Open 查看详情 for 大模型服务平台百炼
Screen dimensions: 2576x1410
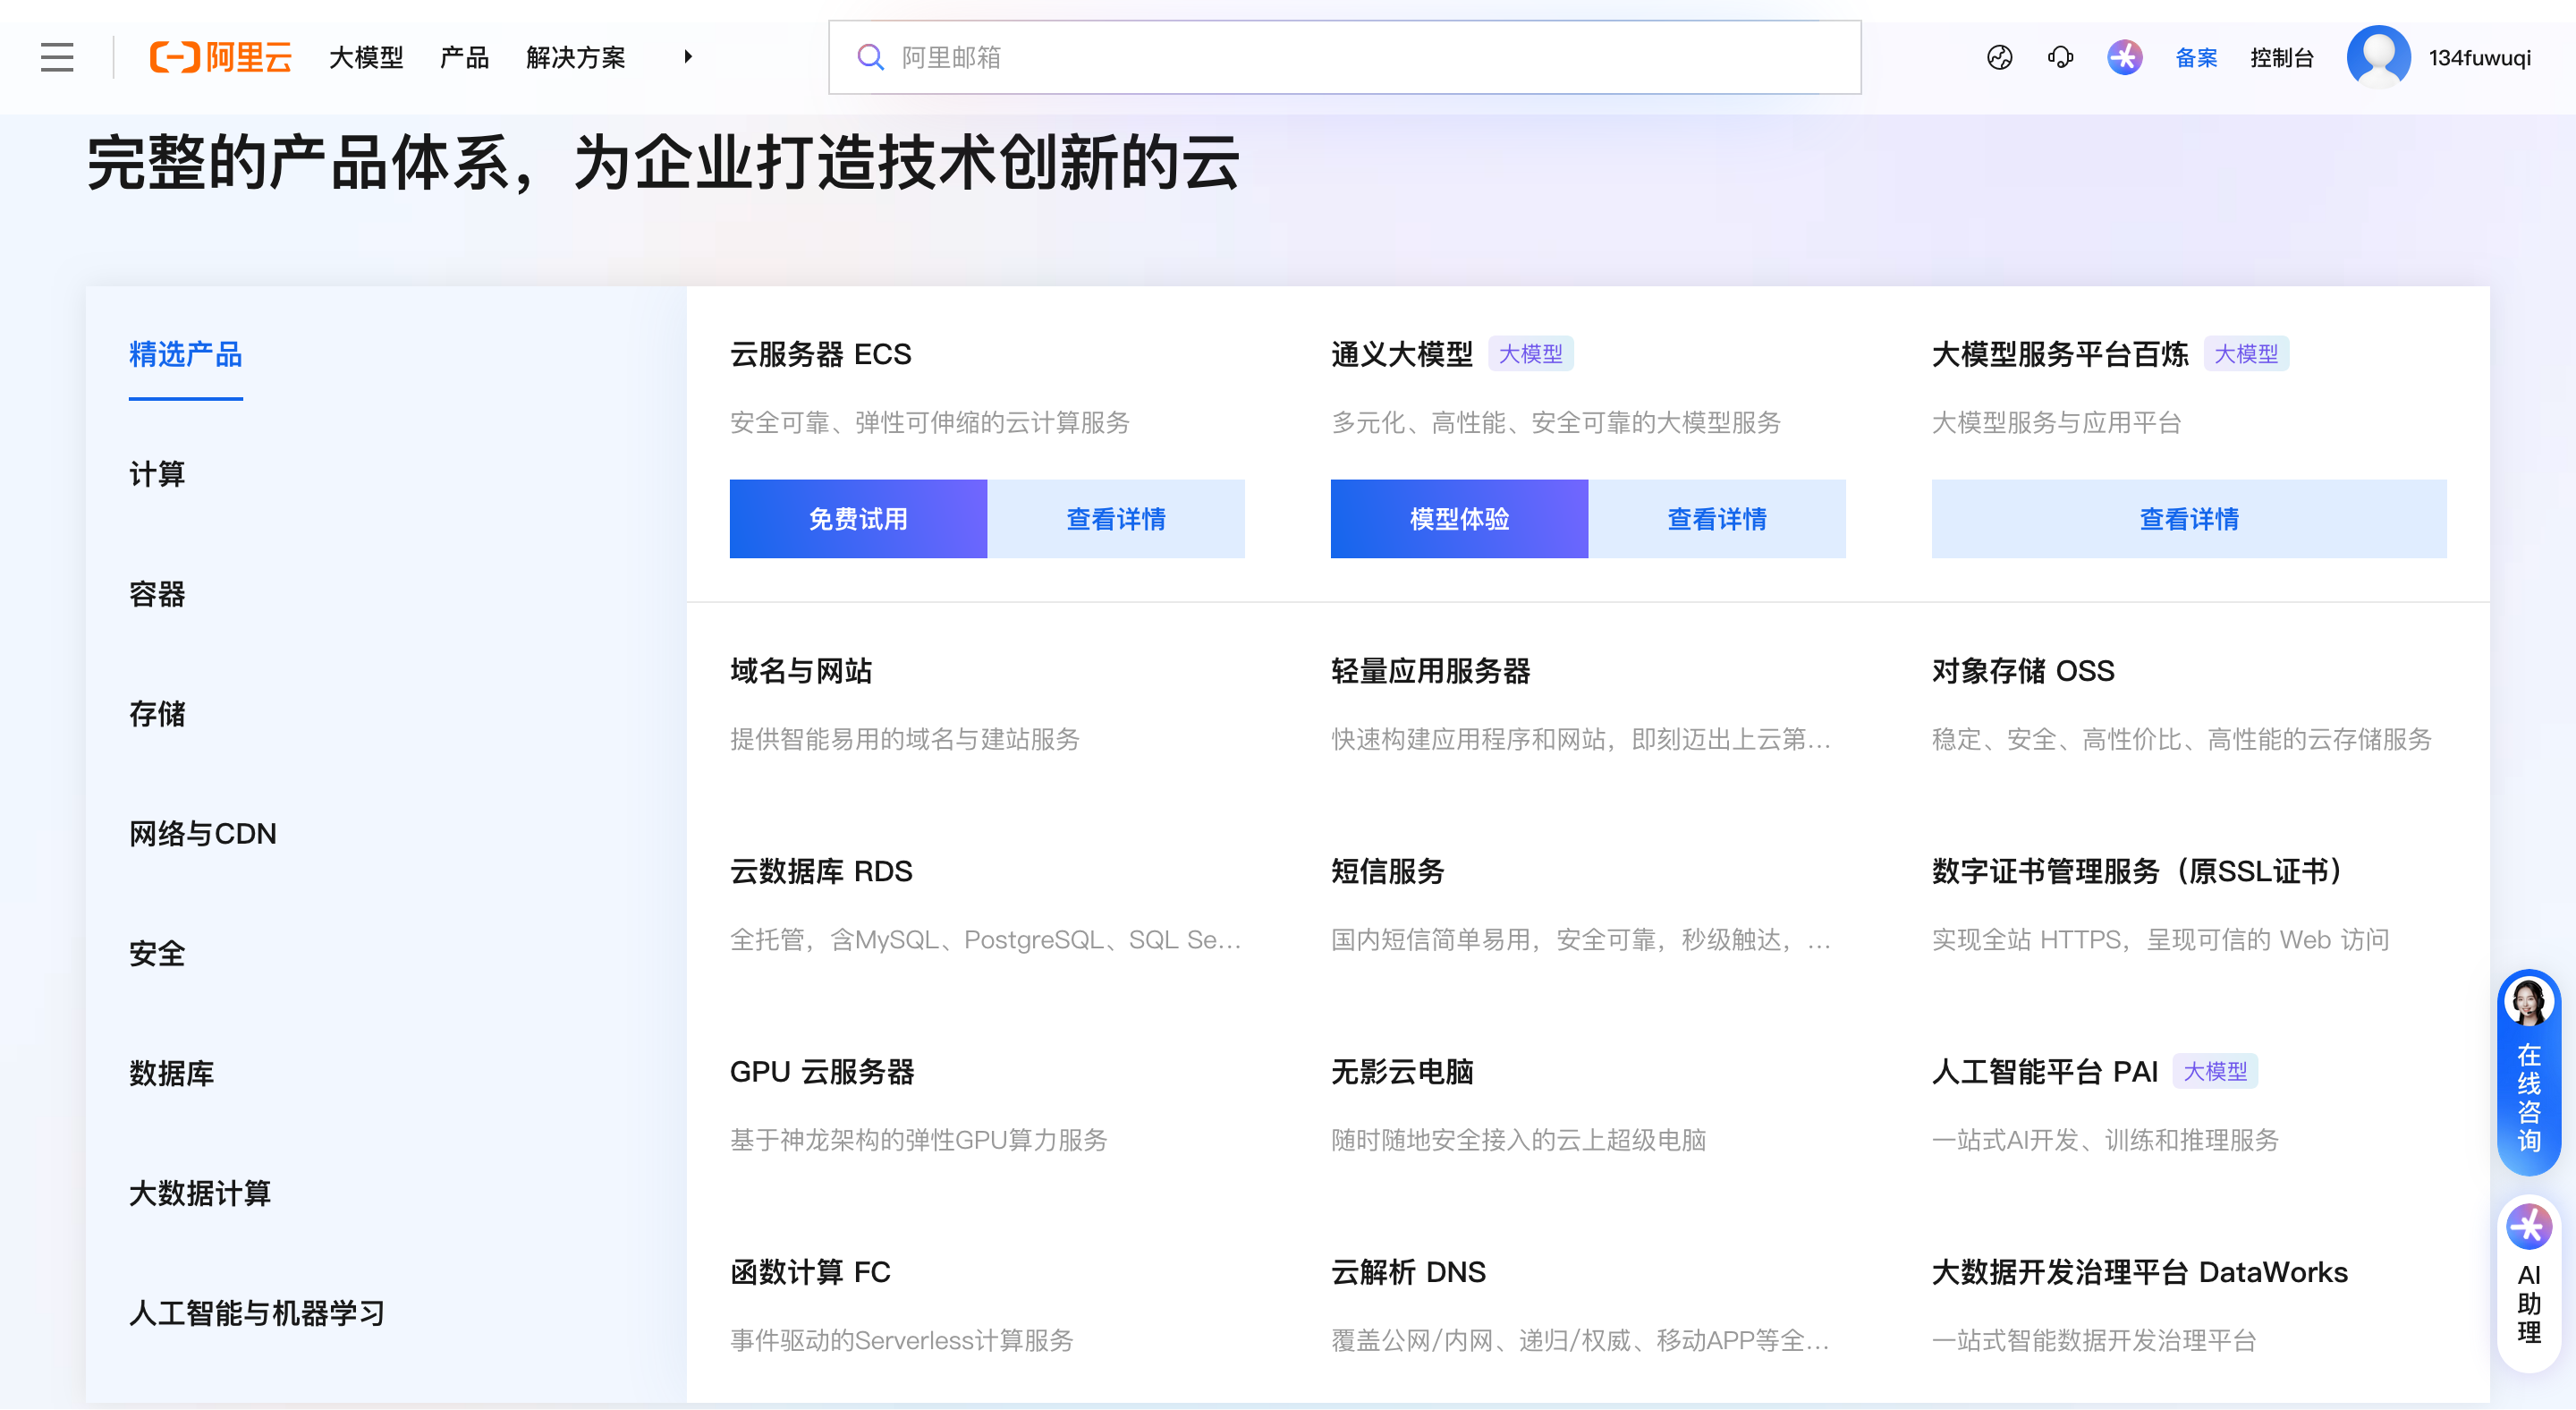click(2188, 519)
